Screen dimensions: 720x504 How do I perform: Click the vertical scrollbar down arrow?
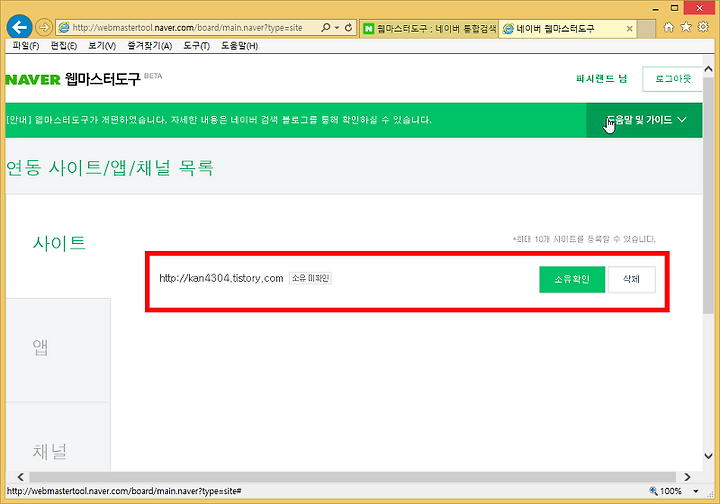709,456
